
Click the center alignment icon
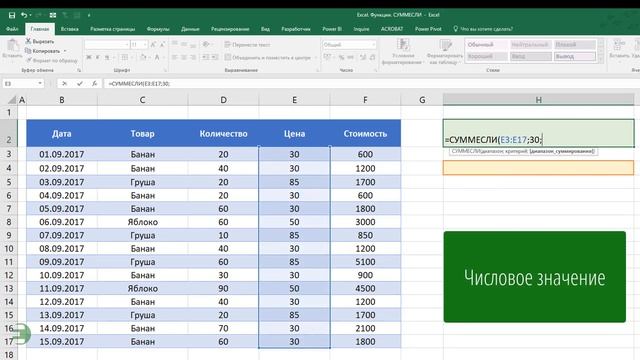pyautogui.click(x=184, y=58)
